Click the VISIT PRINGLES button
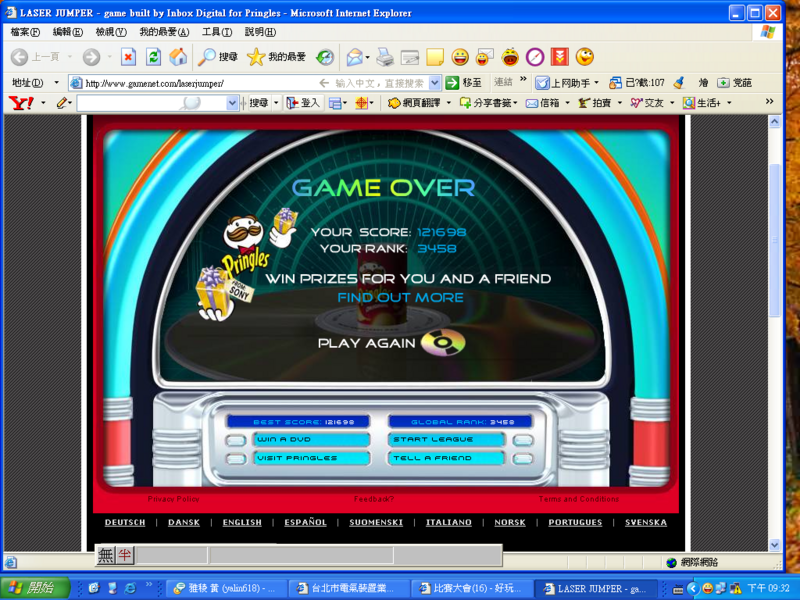800x600 pixels. click(x=311, y=458)
